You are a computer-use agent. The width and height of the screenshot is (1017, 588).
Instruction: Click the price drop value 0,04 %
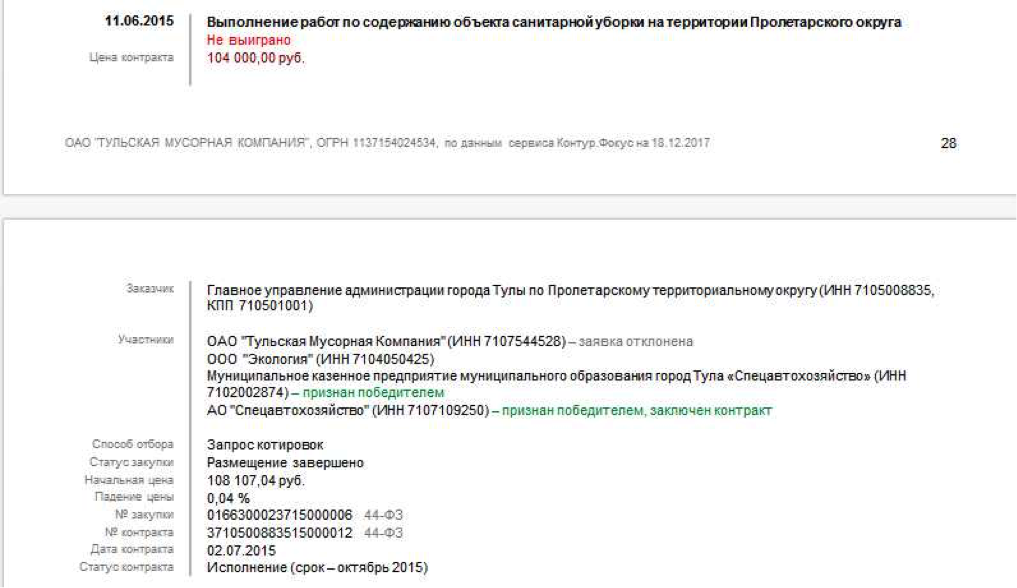coord(227,497)
